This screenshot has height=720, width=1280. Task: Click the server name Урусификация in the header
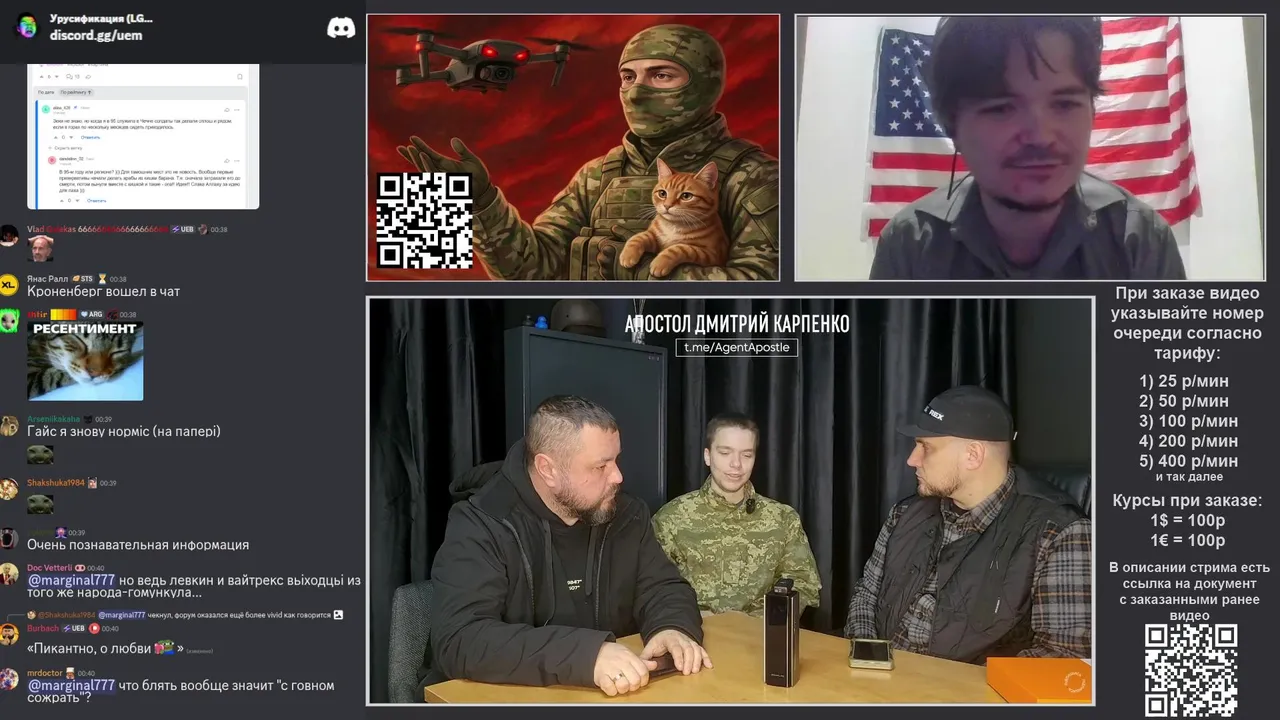tap(101, 18)
